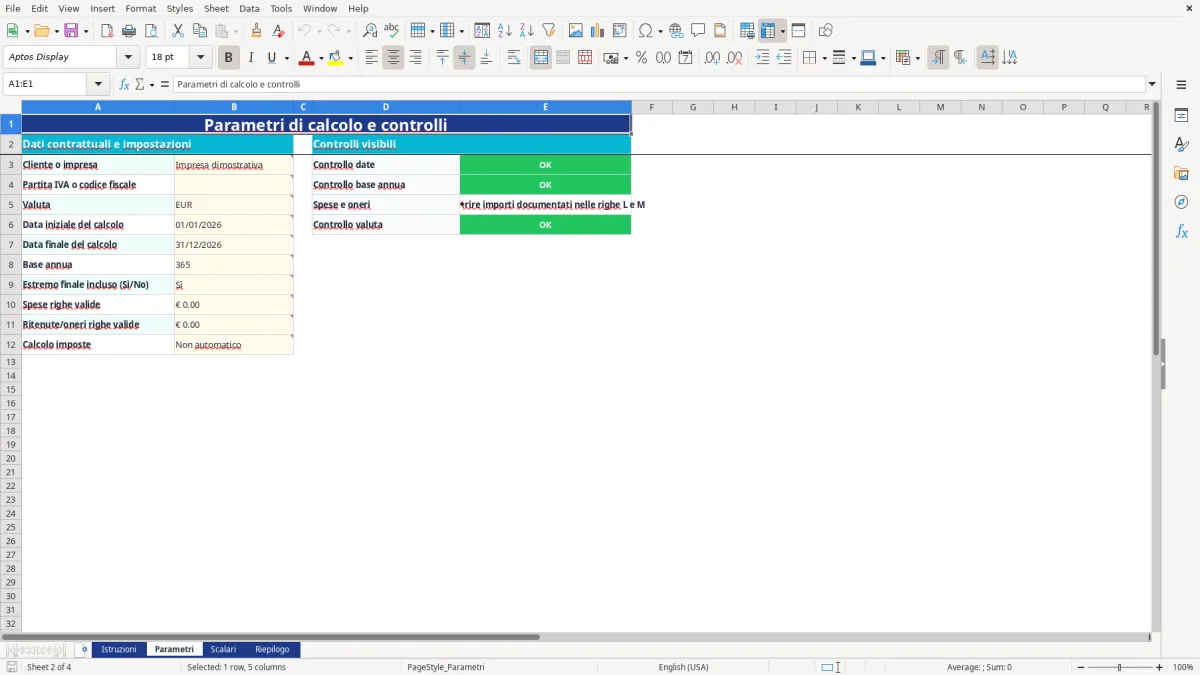
Task: Open the sidebar Navigator compass icon
Action: point(1181,202)
